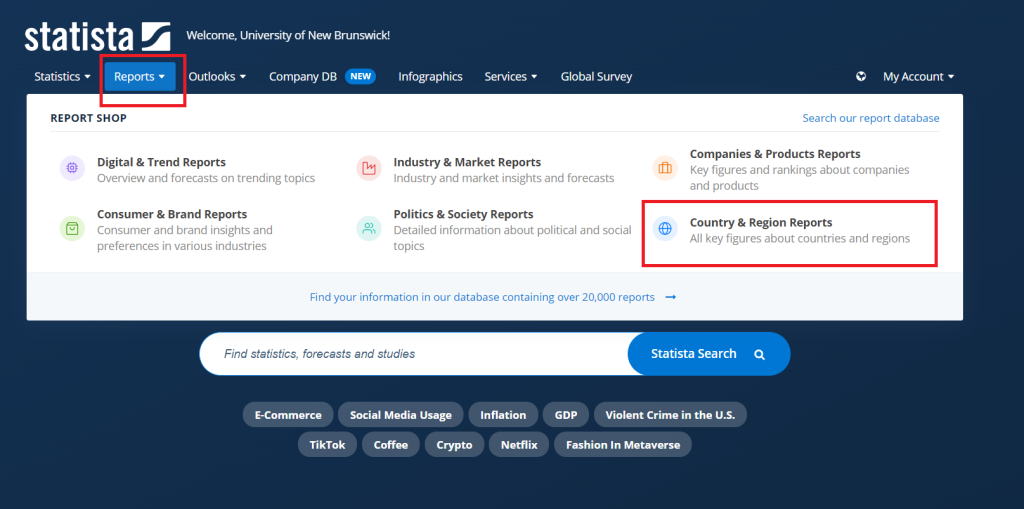Click the magnifier icon in Statista Search button
The image size is (1024, 509).
(759, 354)
